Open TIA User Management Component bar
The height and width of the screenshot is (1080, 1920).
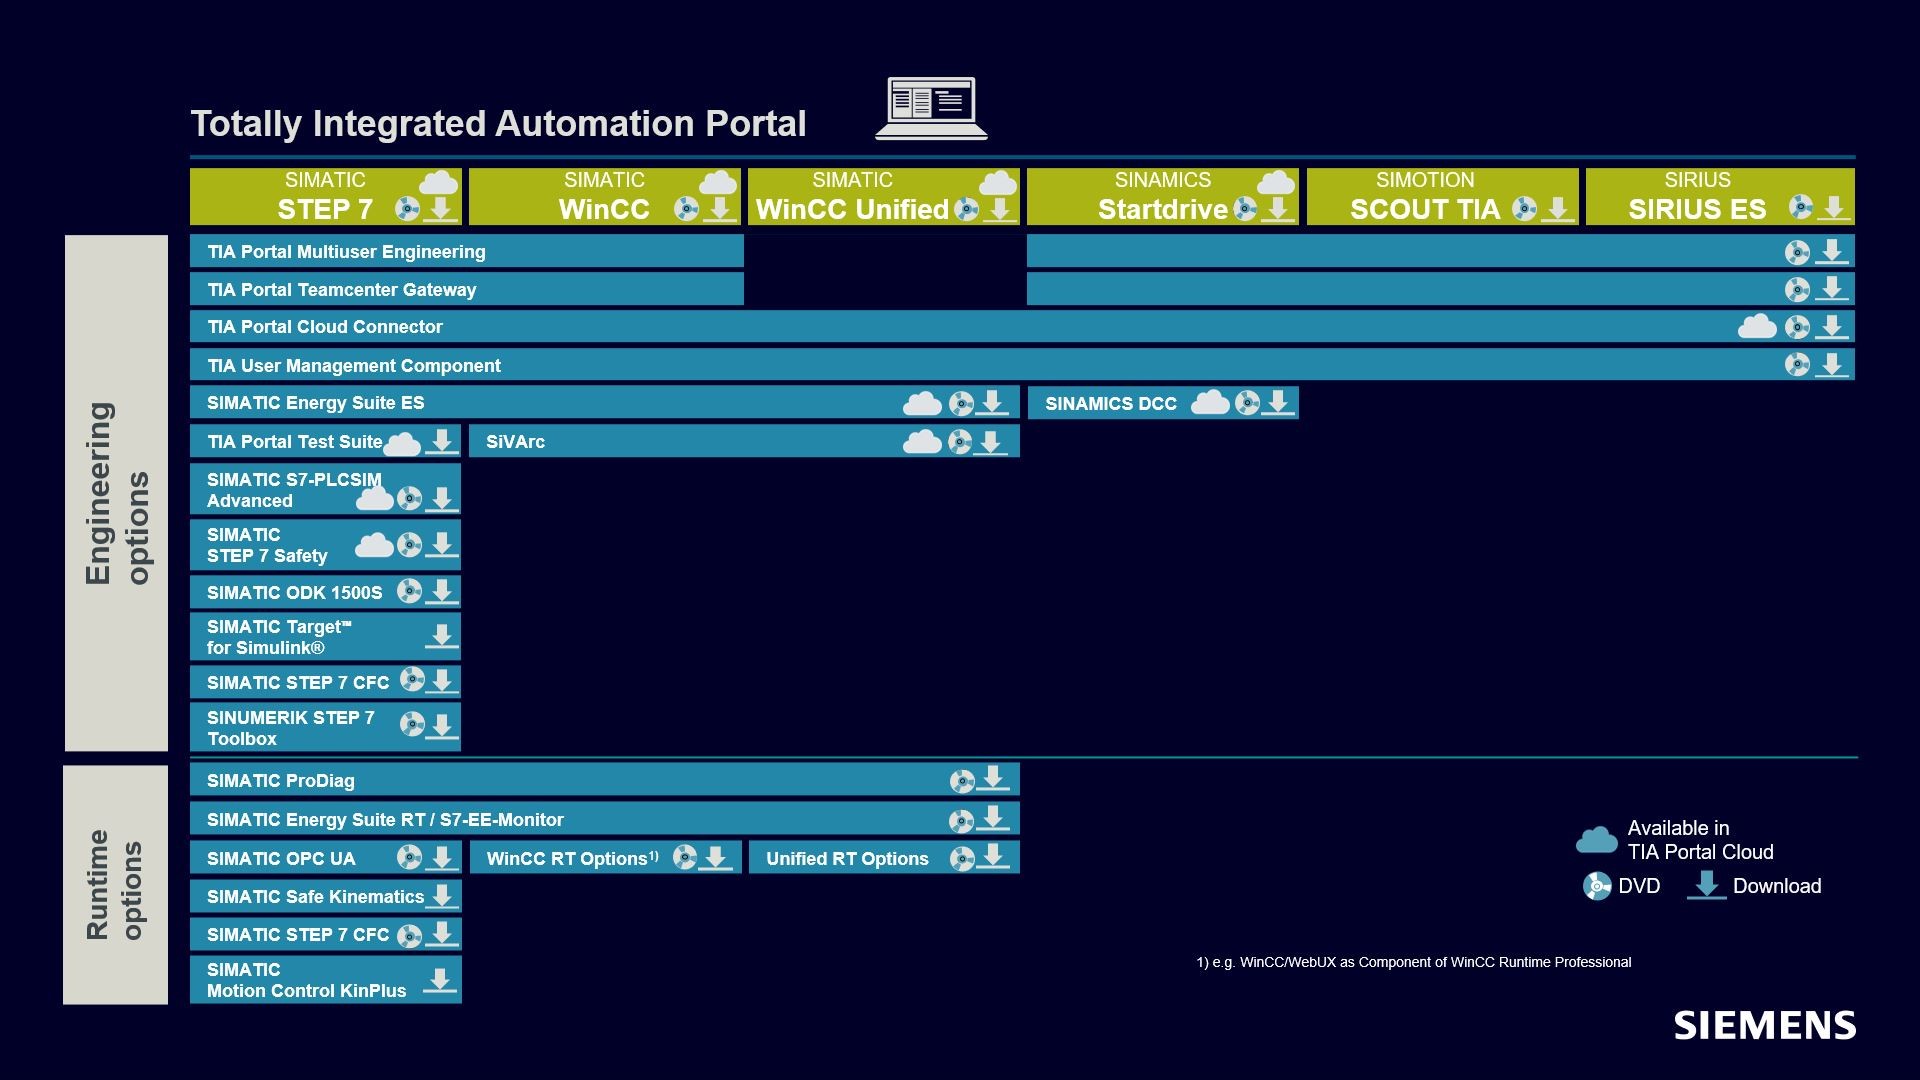1022,365
